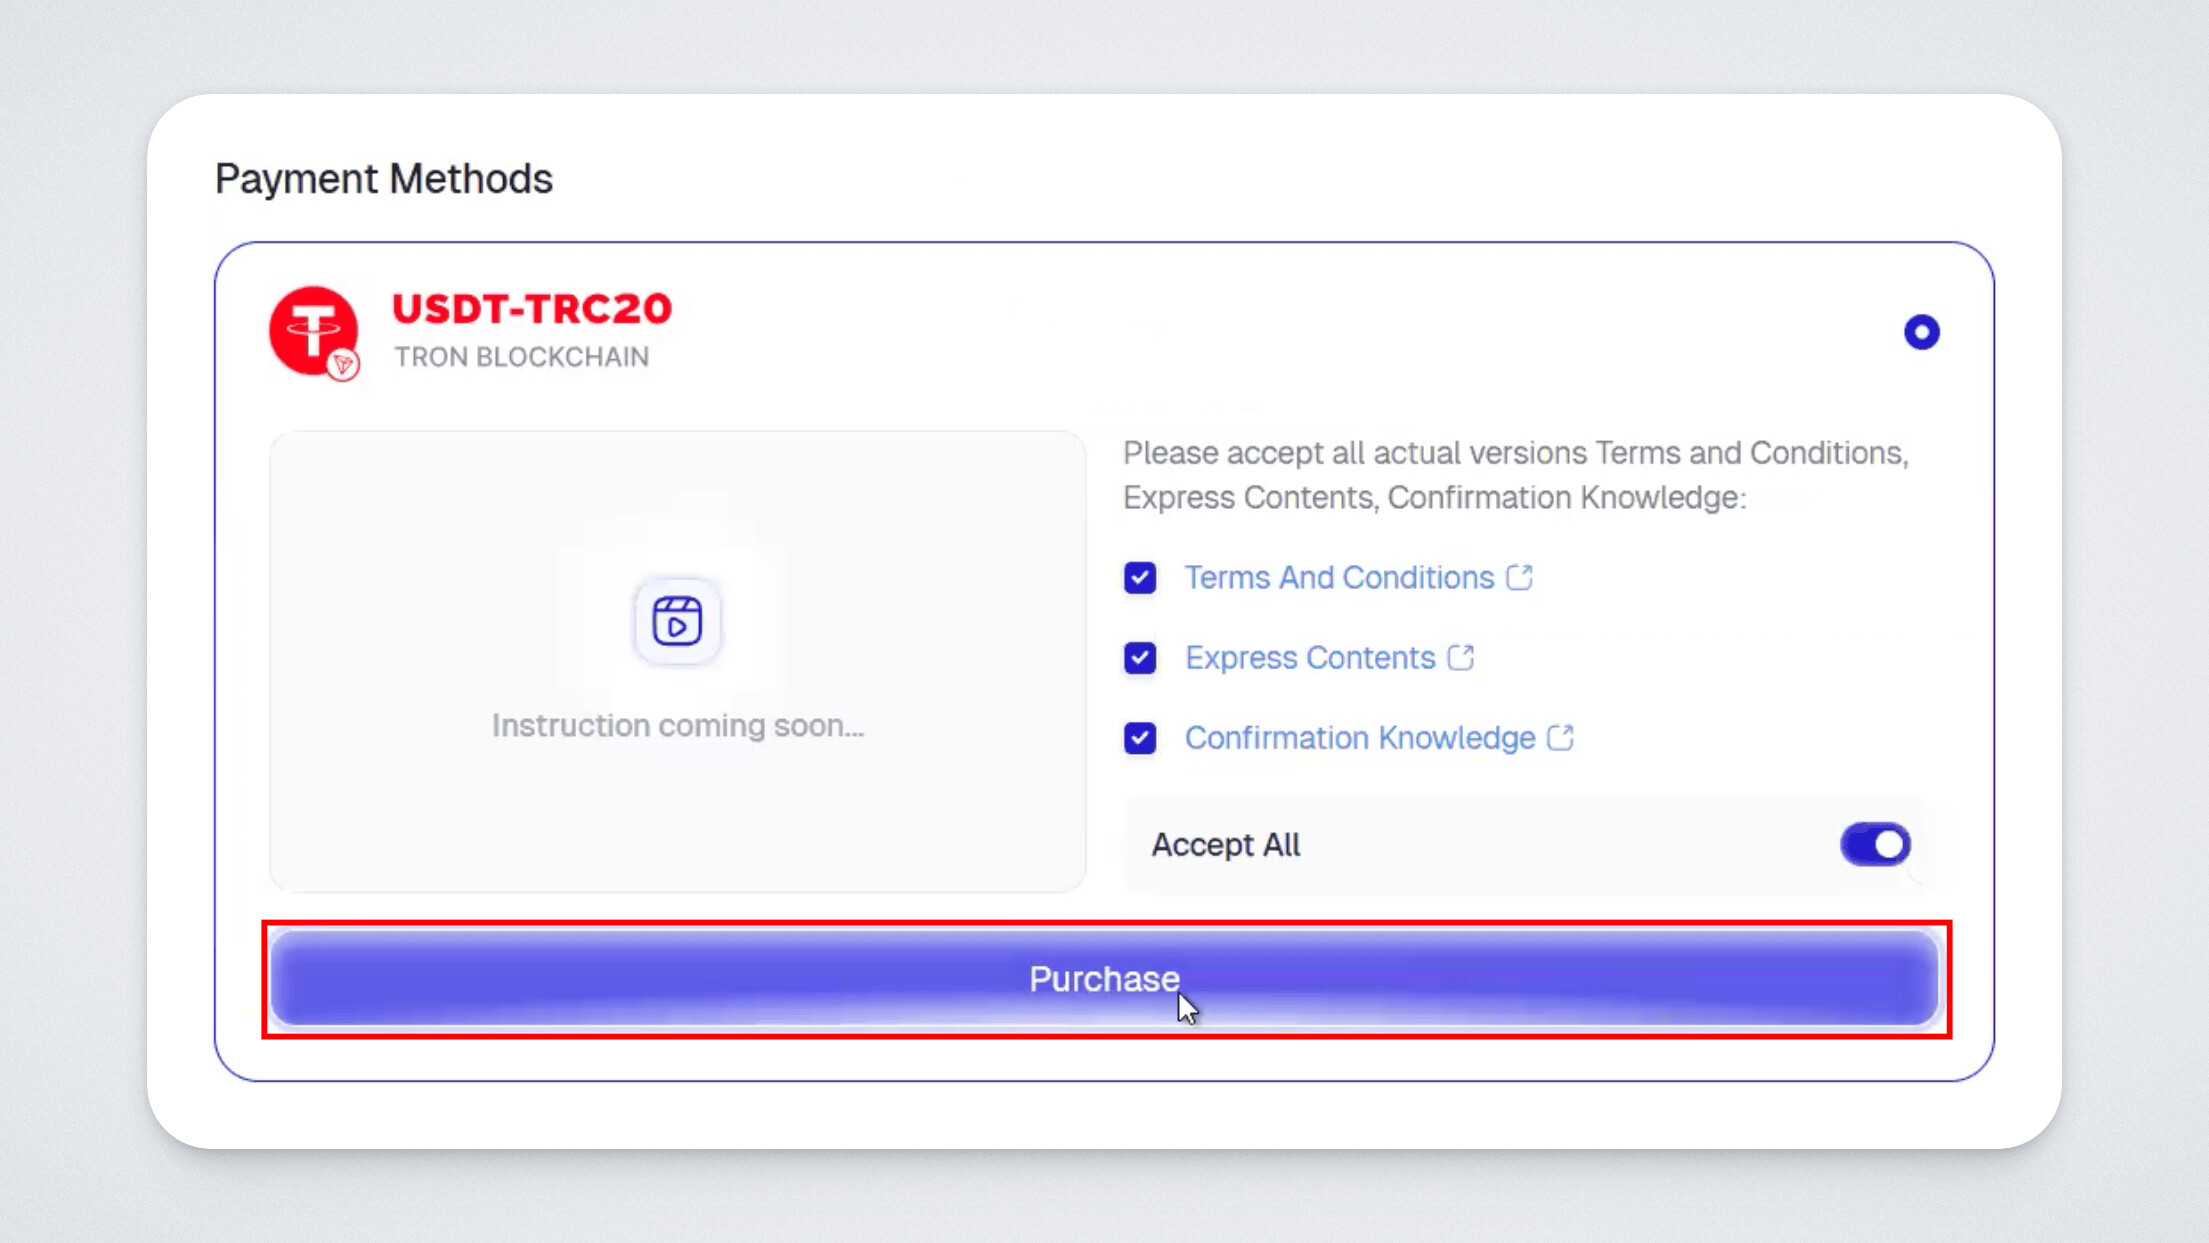Screen dimensions: 2209x1243
Task: Open Express Contents external-link icon
Action: pos(1460,657)
